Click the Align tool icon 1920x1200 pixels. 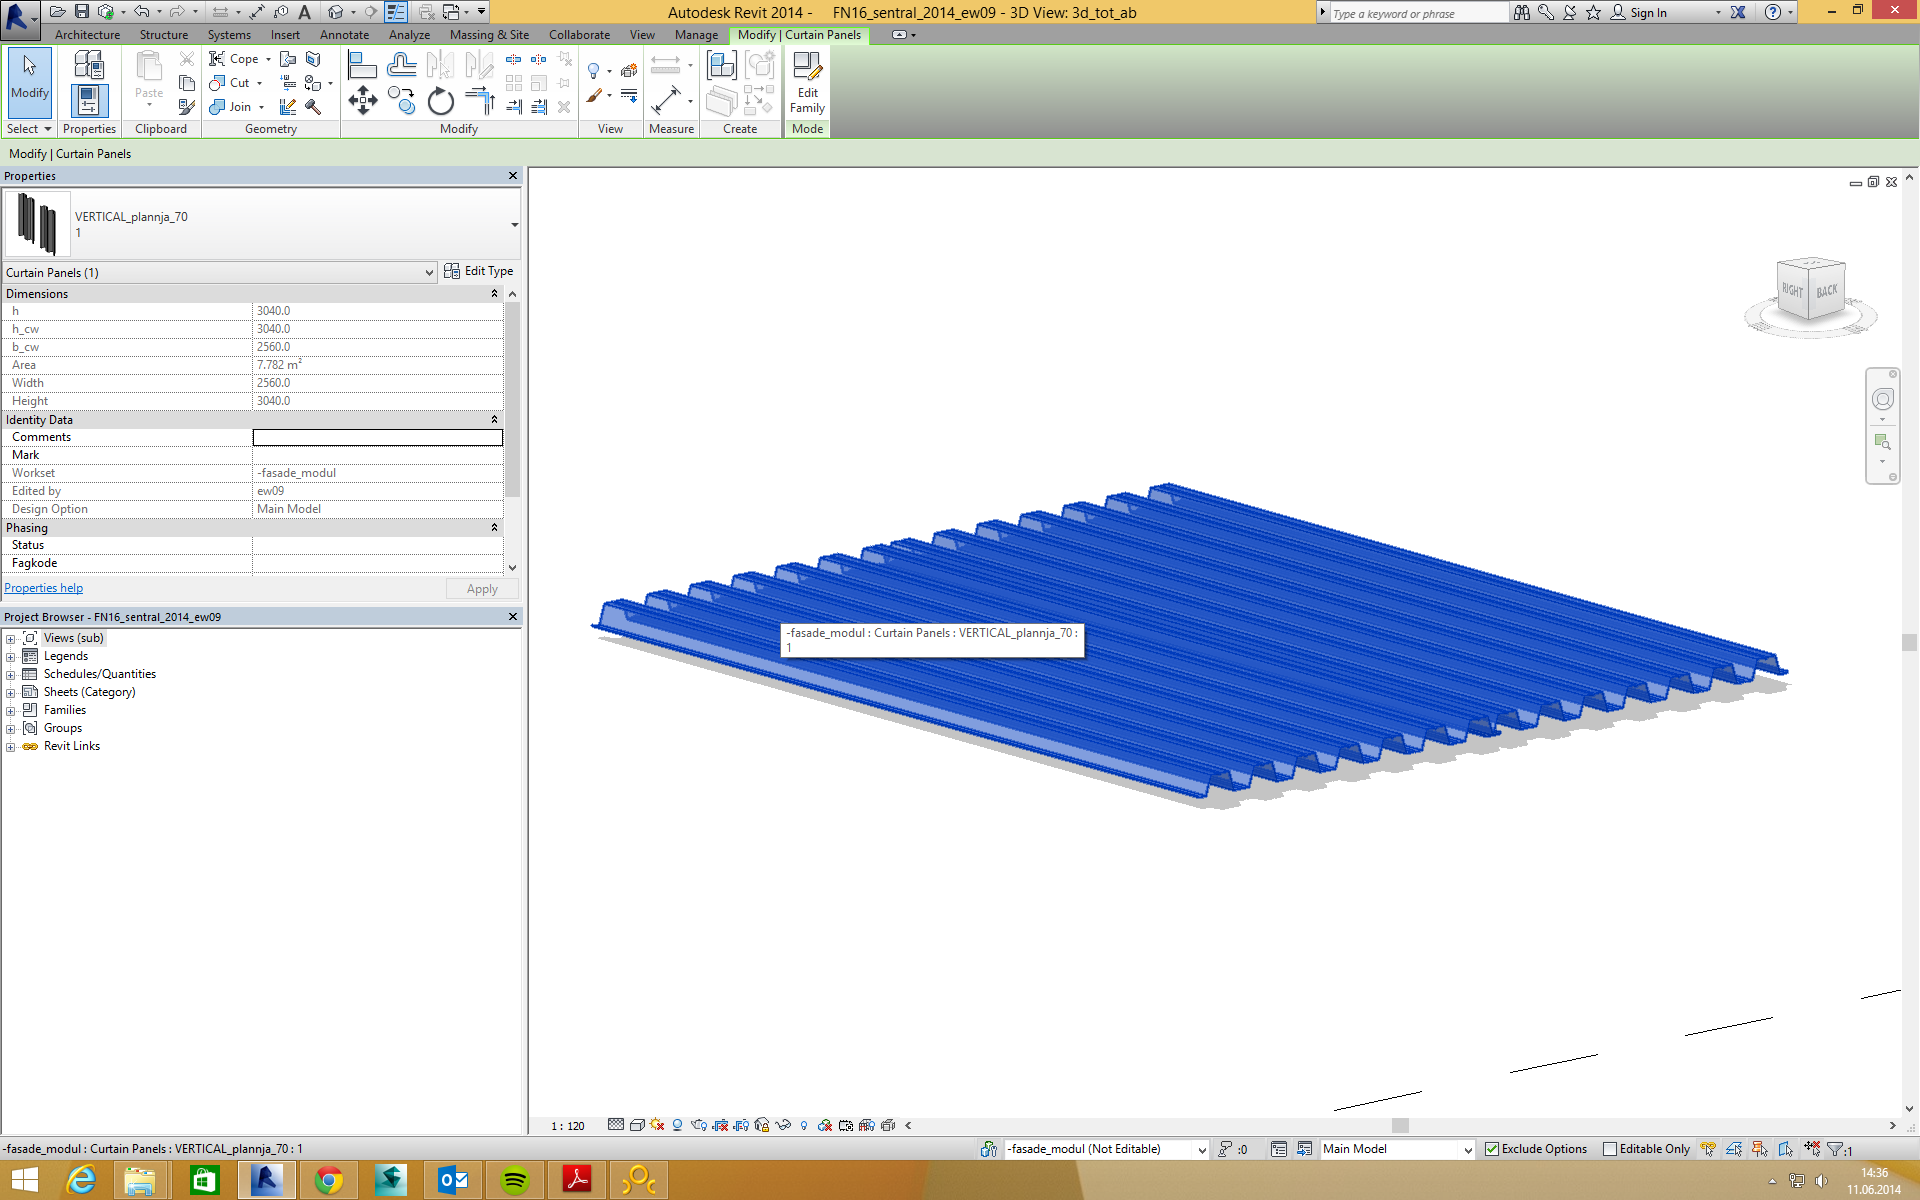pyautogui.click(x=361, y=66)
